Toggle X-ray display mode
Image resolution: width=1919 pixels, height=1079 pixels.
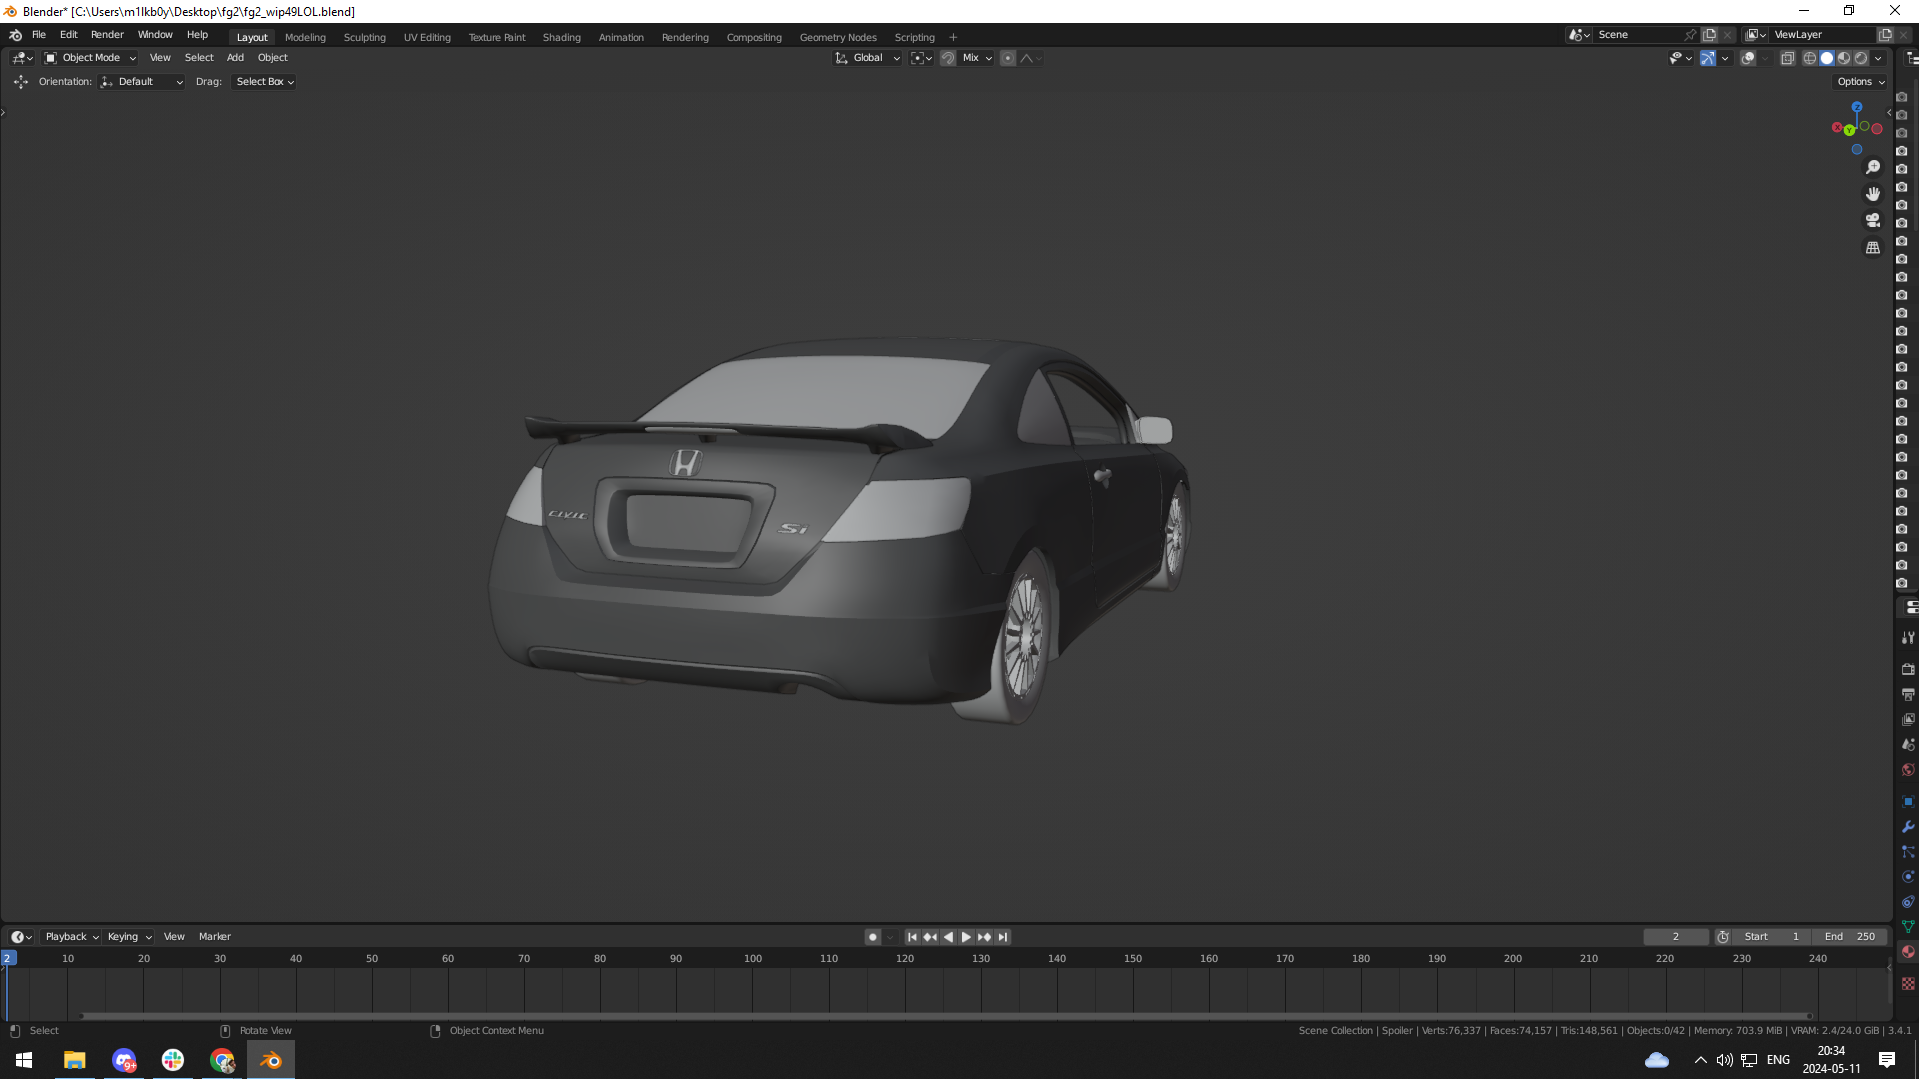[1787, 58]
